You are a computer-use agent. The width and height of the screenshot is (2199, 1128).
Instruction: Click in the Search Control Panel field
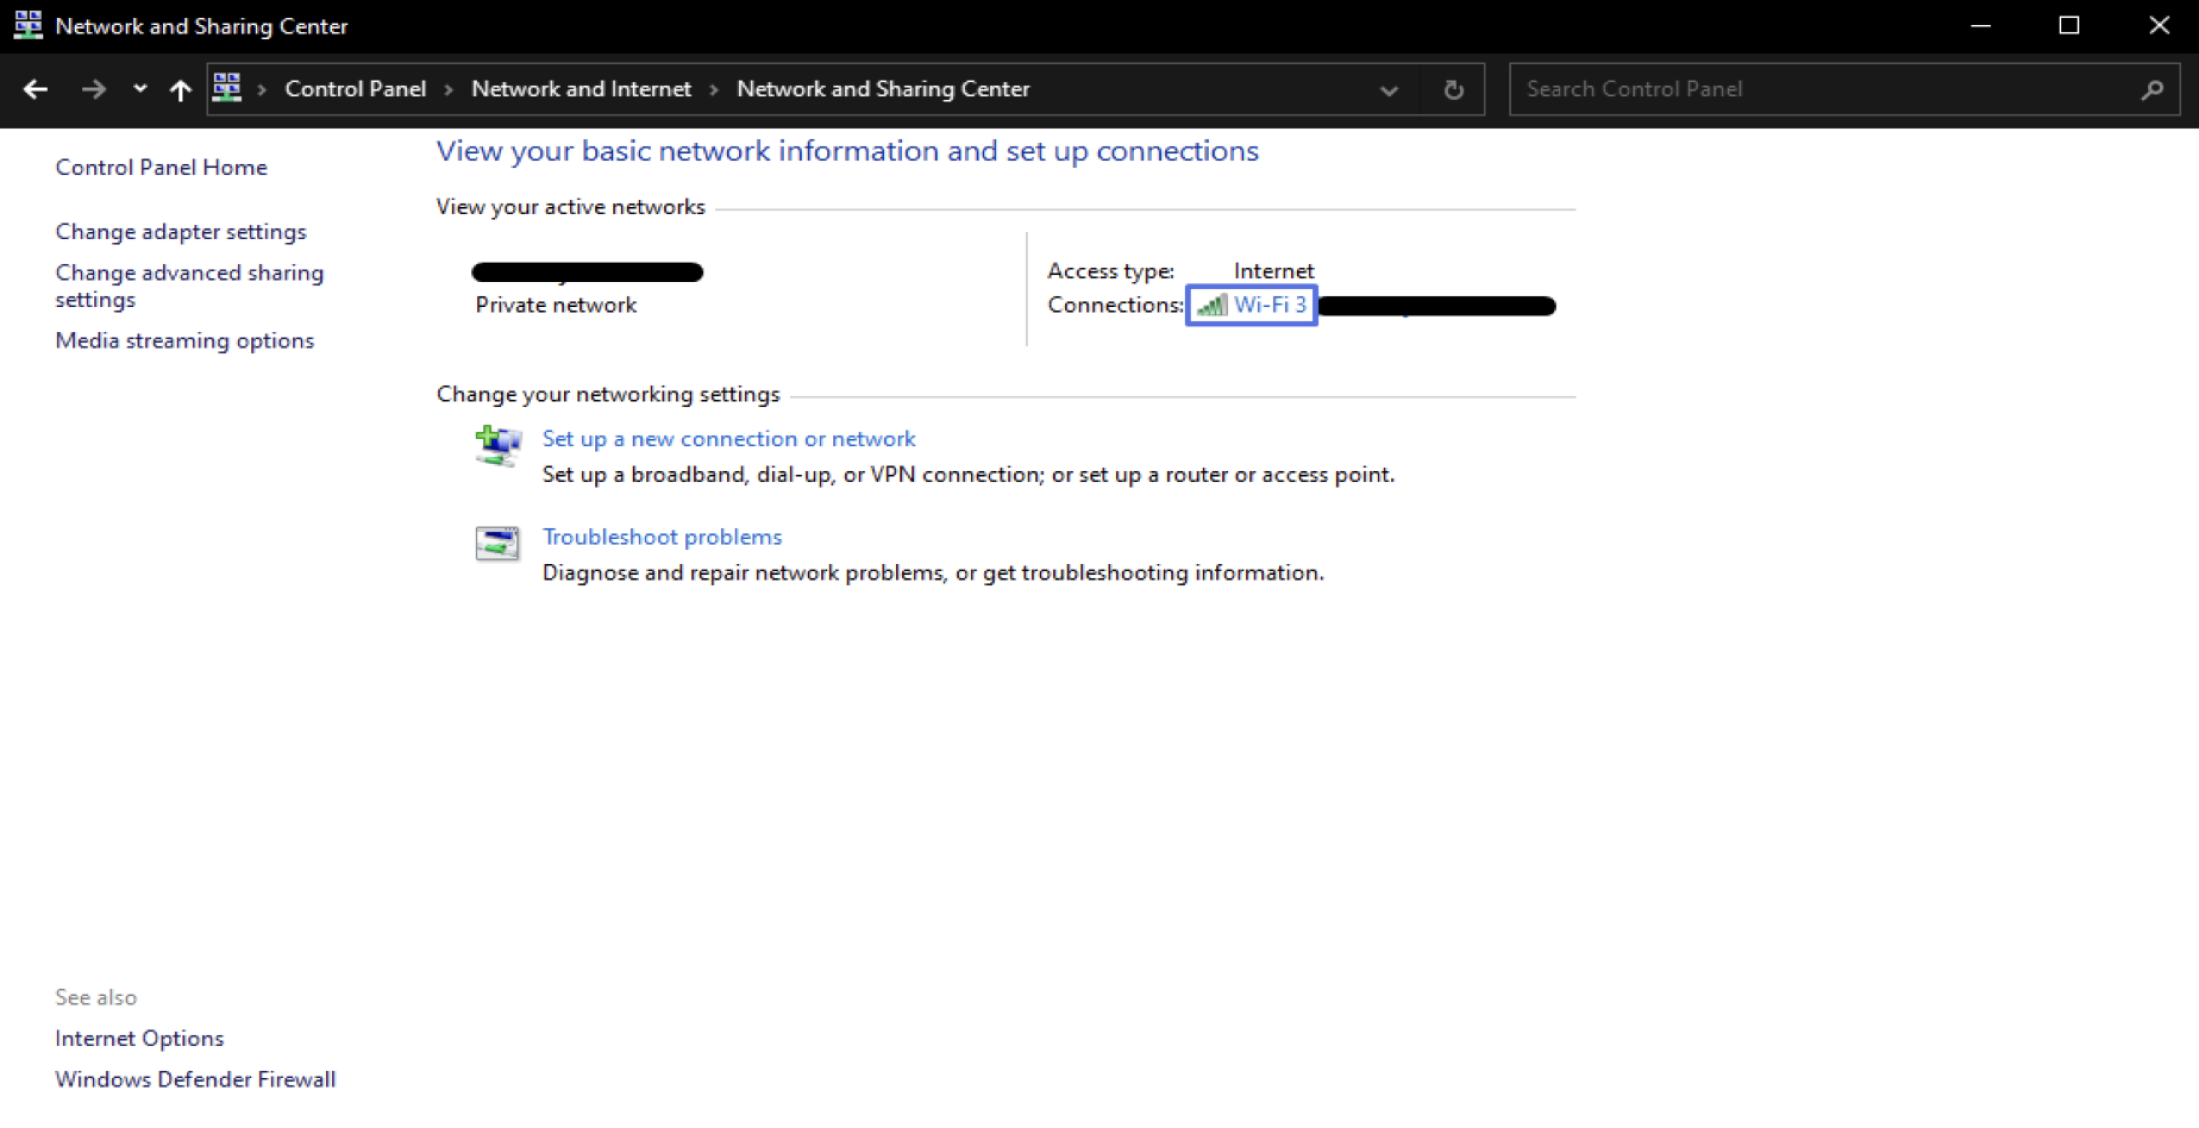click(x=1820, y=89)
